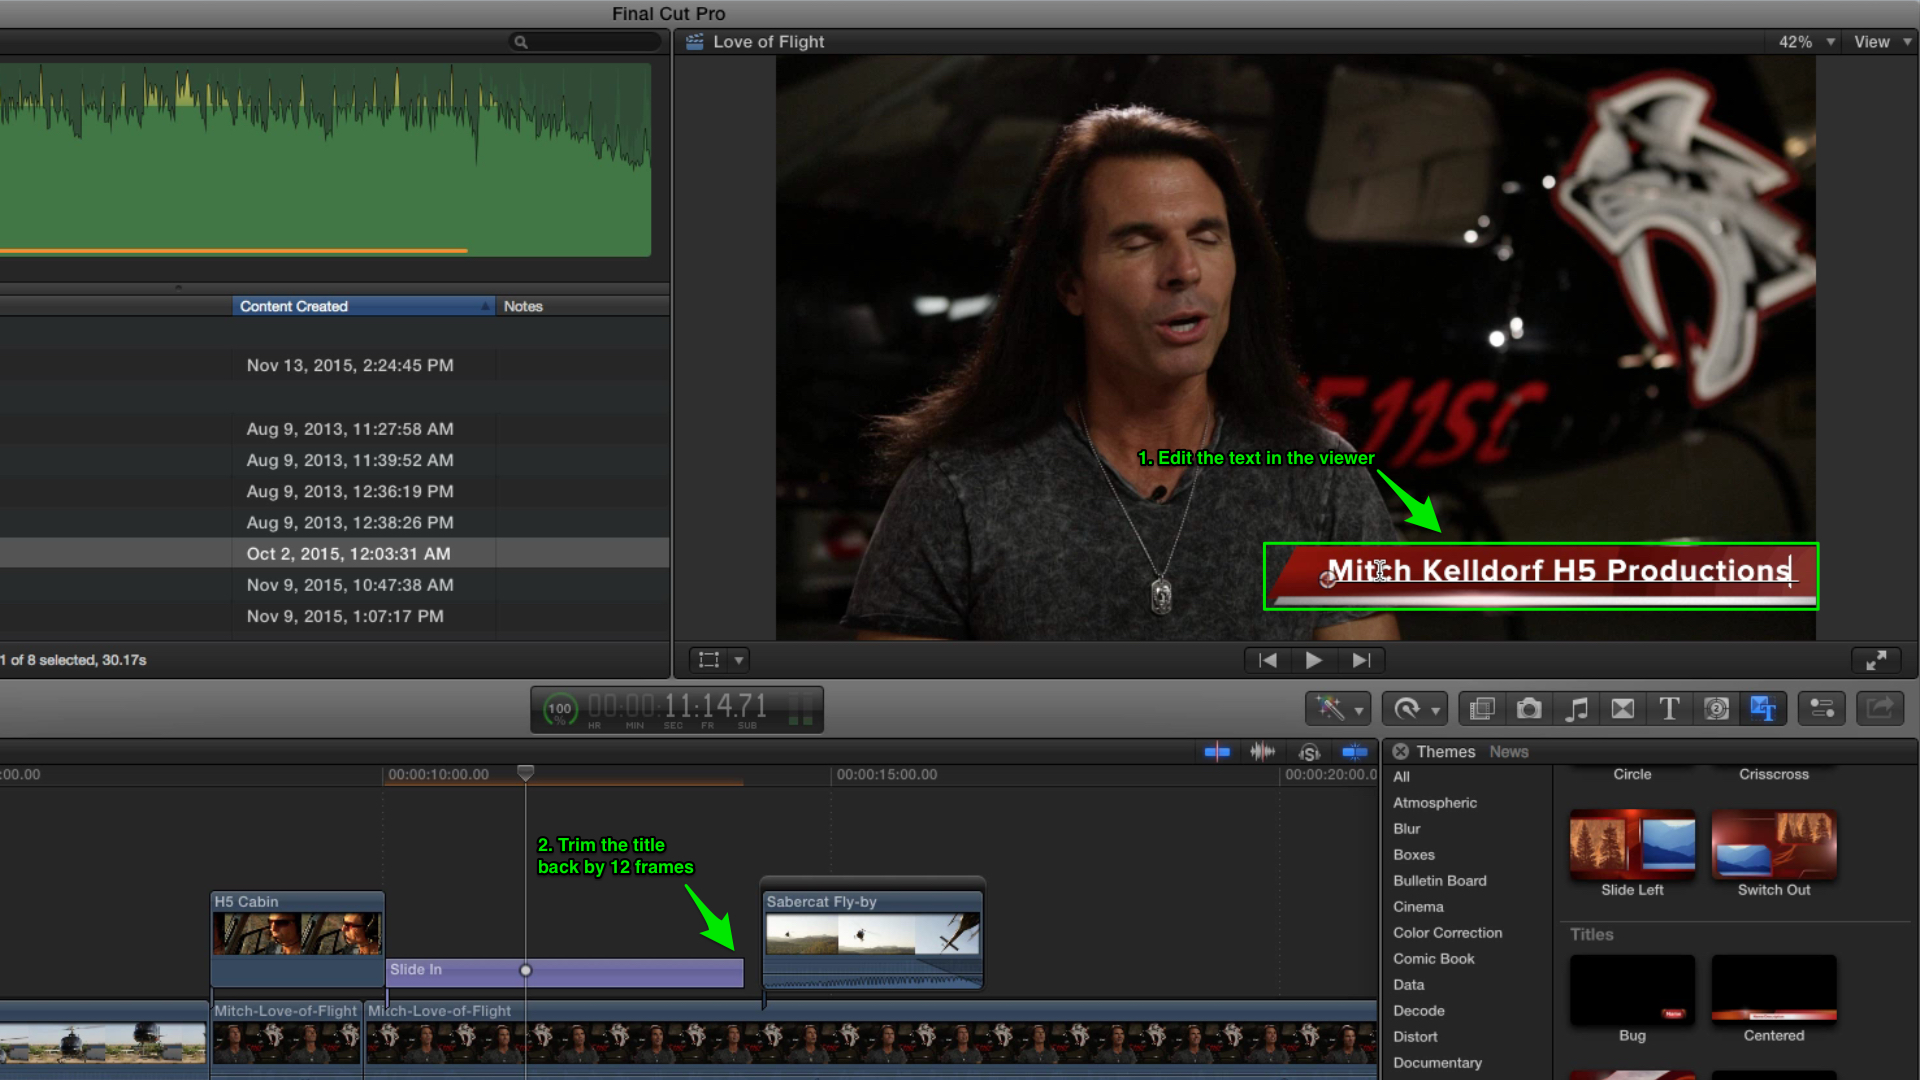Viewport: 1920px width, 1080px height.
Task: Select the Data theme category
Action: [x=1409, y=985]
